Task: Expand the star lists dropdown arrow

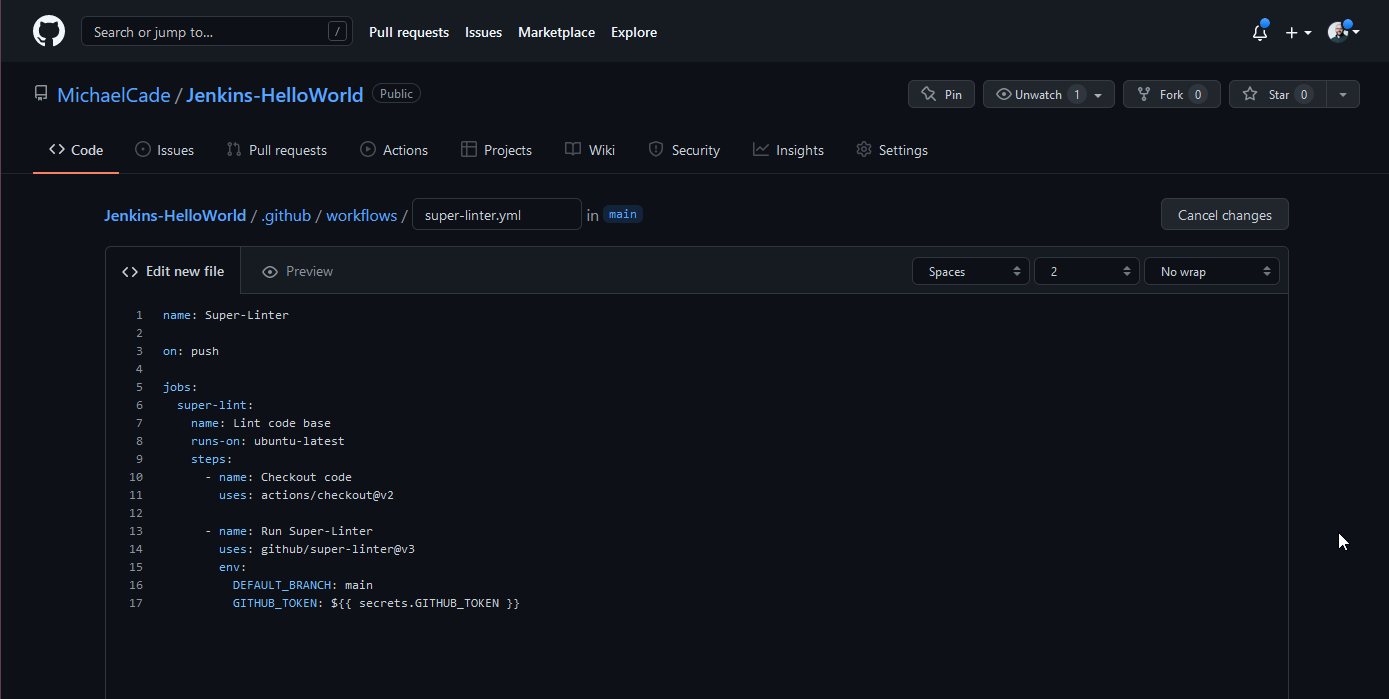Action: coord(1343,94)
